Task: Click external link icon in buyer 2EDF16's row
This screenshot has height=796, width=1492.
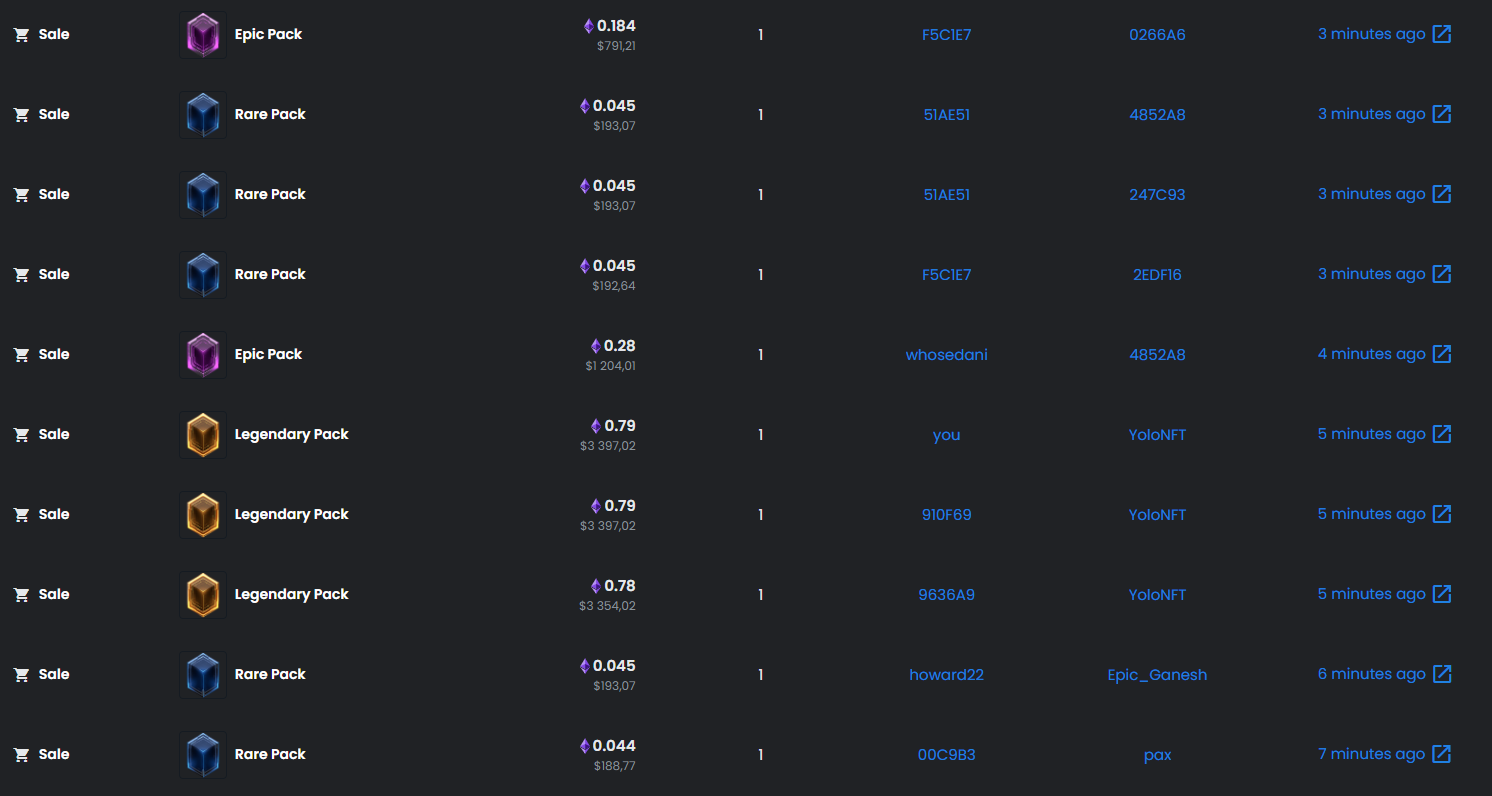Action: click(x=1441, y=274)
